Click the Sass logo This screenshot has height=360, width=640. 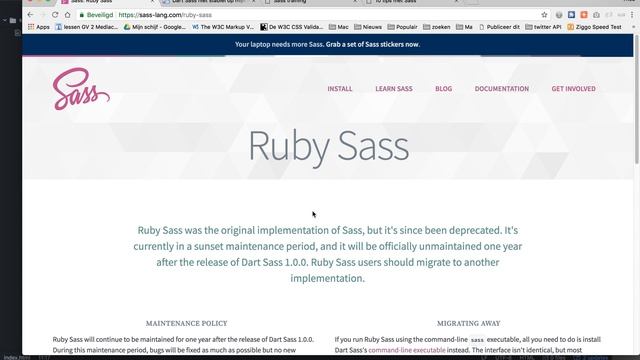[x=81, y=89]
